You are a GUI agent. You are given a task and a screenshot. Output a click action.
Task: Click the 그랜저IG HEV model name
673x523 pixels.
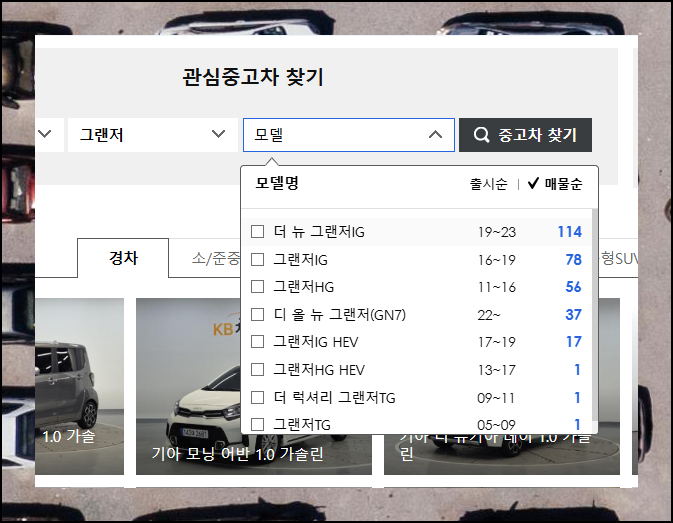coord(316,342)
